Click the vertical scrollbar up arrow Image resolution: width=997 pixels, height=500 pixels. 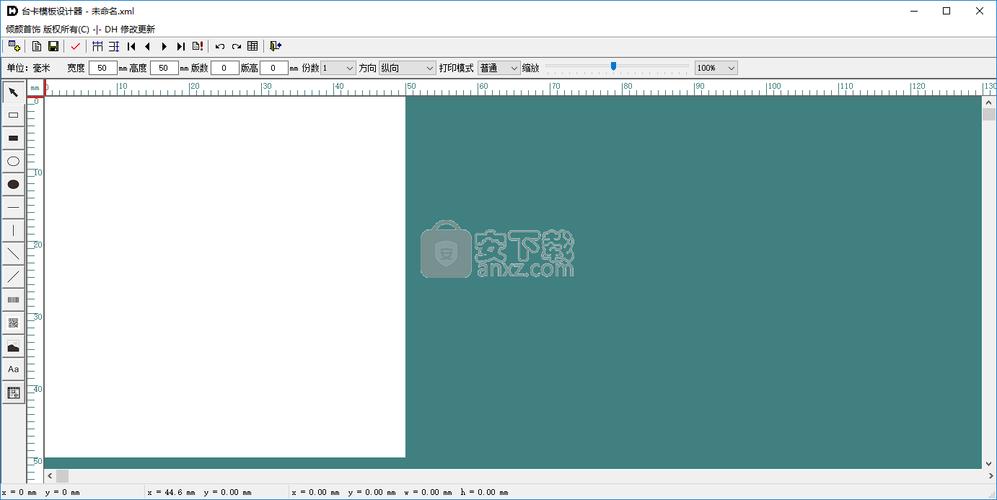(x=989, y=102)
